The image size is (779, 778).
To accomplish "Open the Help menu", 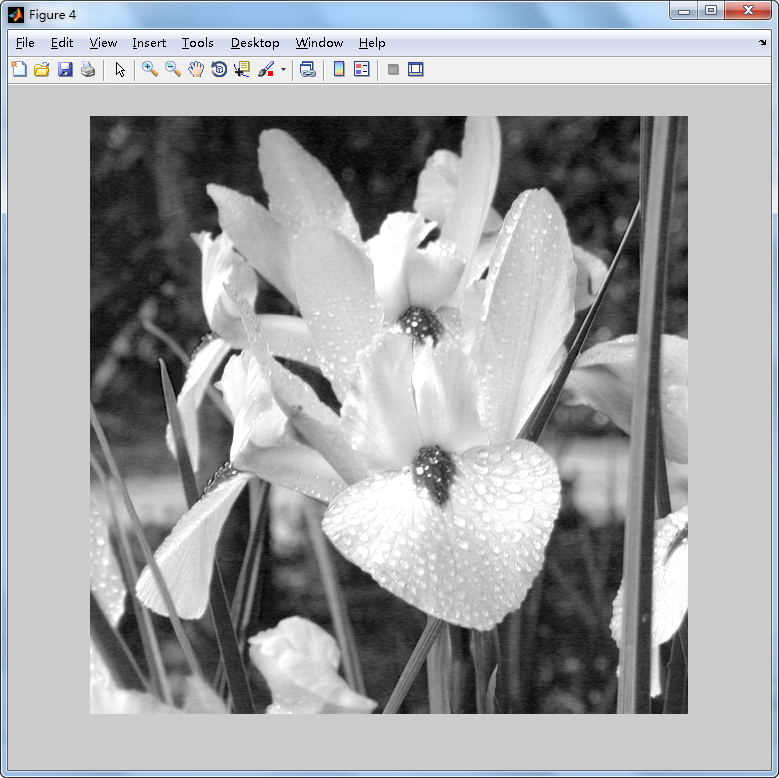I will click(x=372, y=43).
